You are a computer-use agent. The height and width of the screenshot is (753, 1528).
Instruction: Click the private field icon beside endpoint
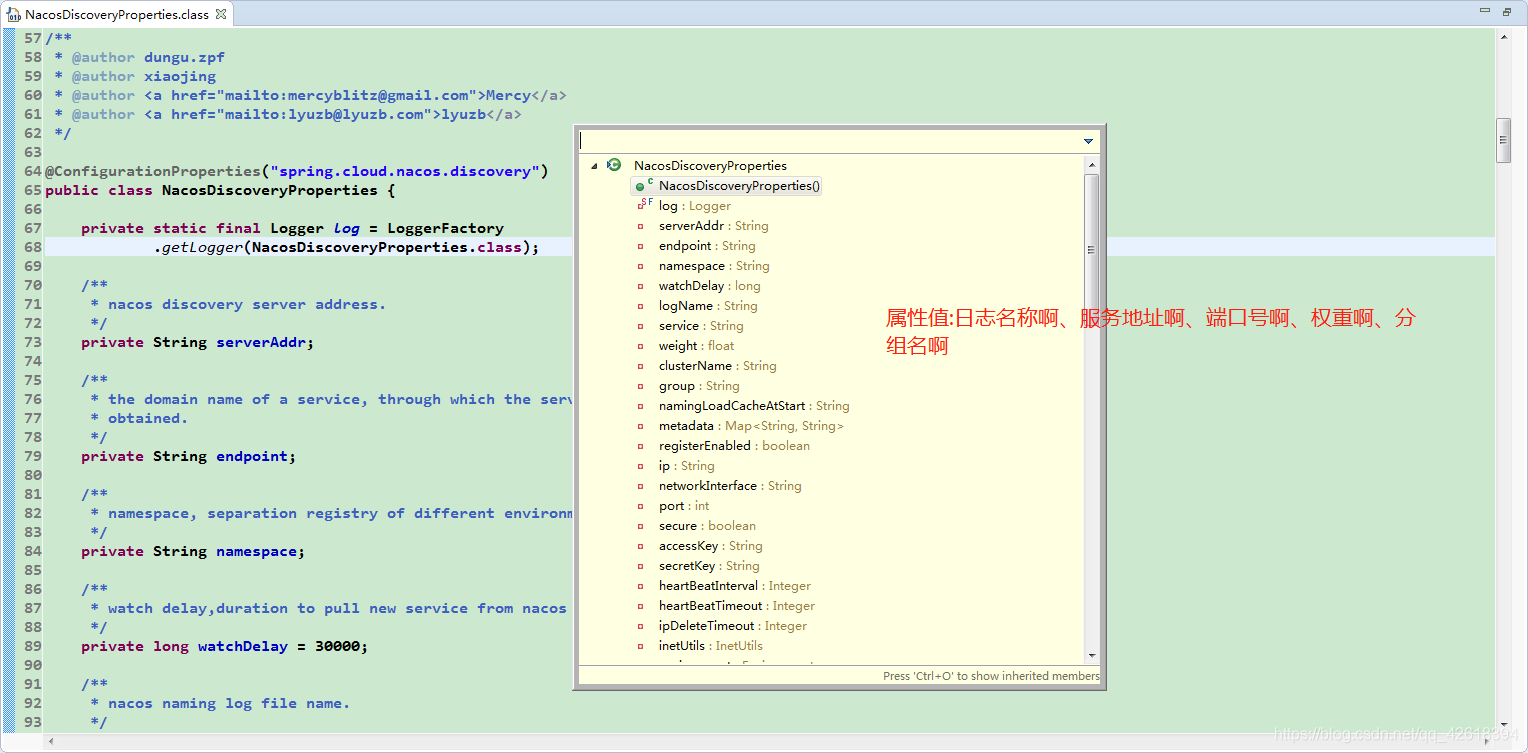tap(641, 246)
